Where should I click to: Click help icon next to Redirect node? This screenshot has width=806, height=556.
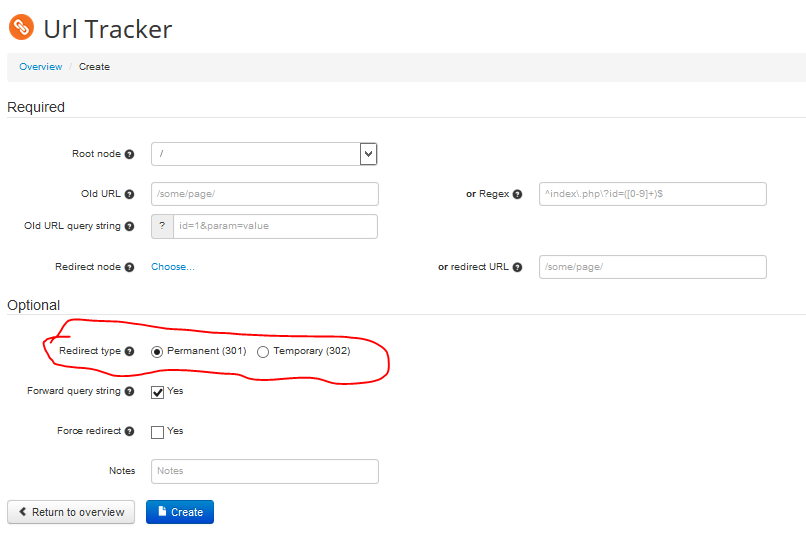[x=129, y=267]
